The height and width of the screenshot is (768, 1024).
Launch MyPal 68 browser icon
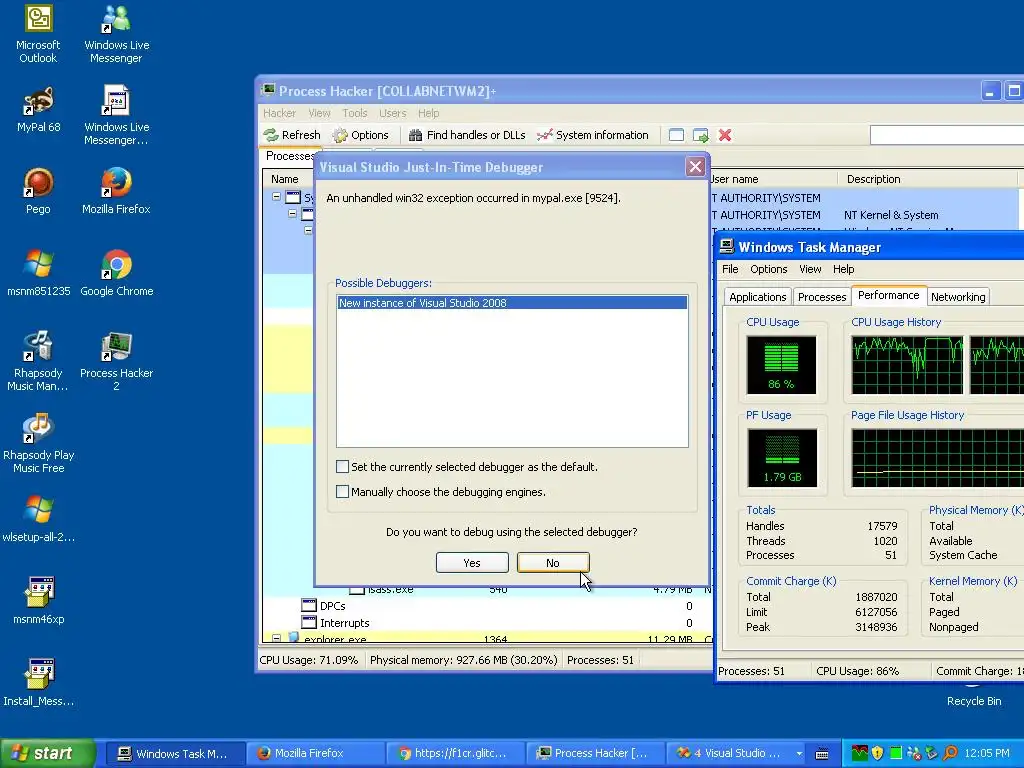pyautogui.click(x=39, y=110)
